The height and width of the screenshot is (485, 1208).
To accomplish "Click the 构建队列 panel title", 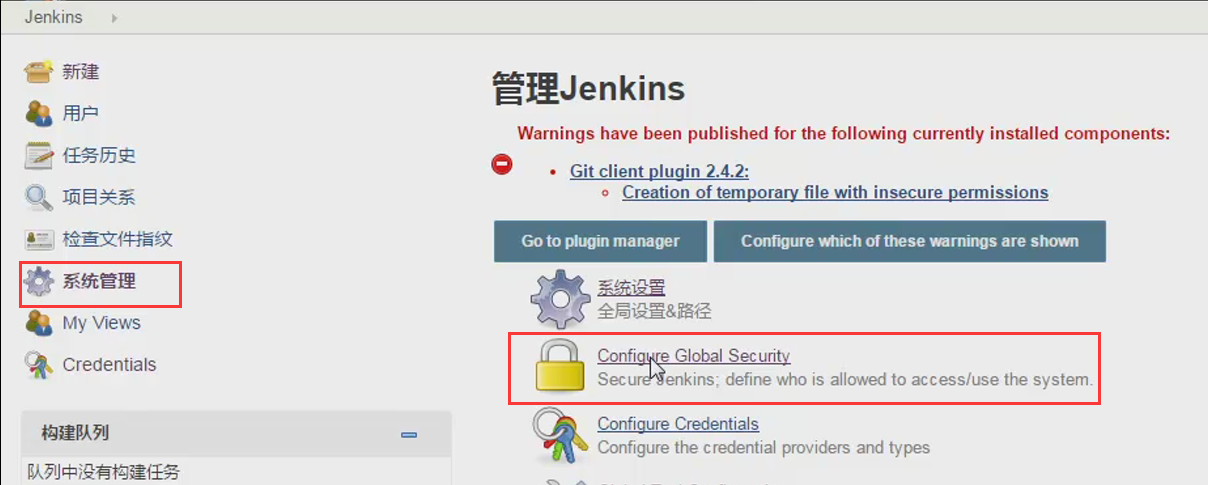I will [x=75, y=433].
